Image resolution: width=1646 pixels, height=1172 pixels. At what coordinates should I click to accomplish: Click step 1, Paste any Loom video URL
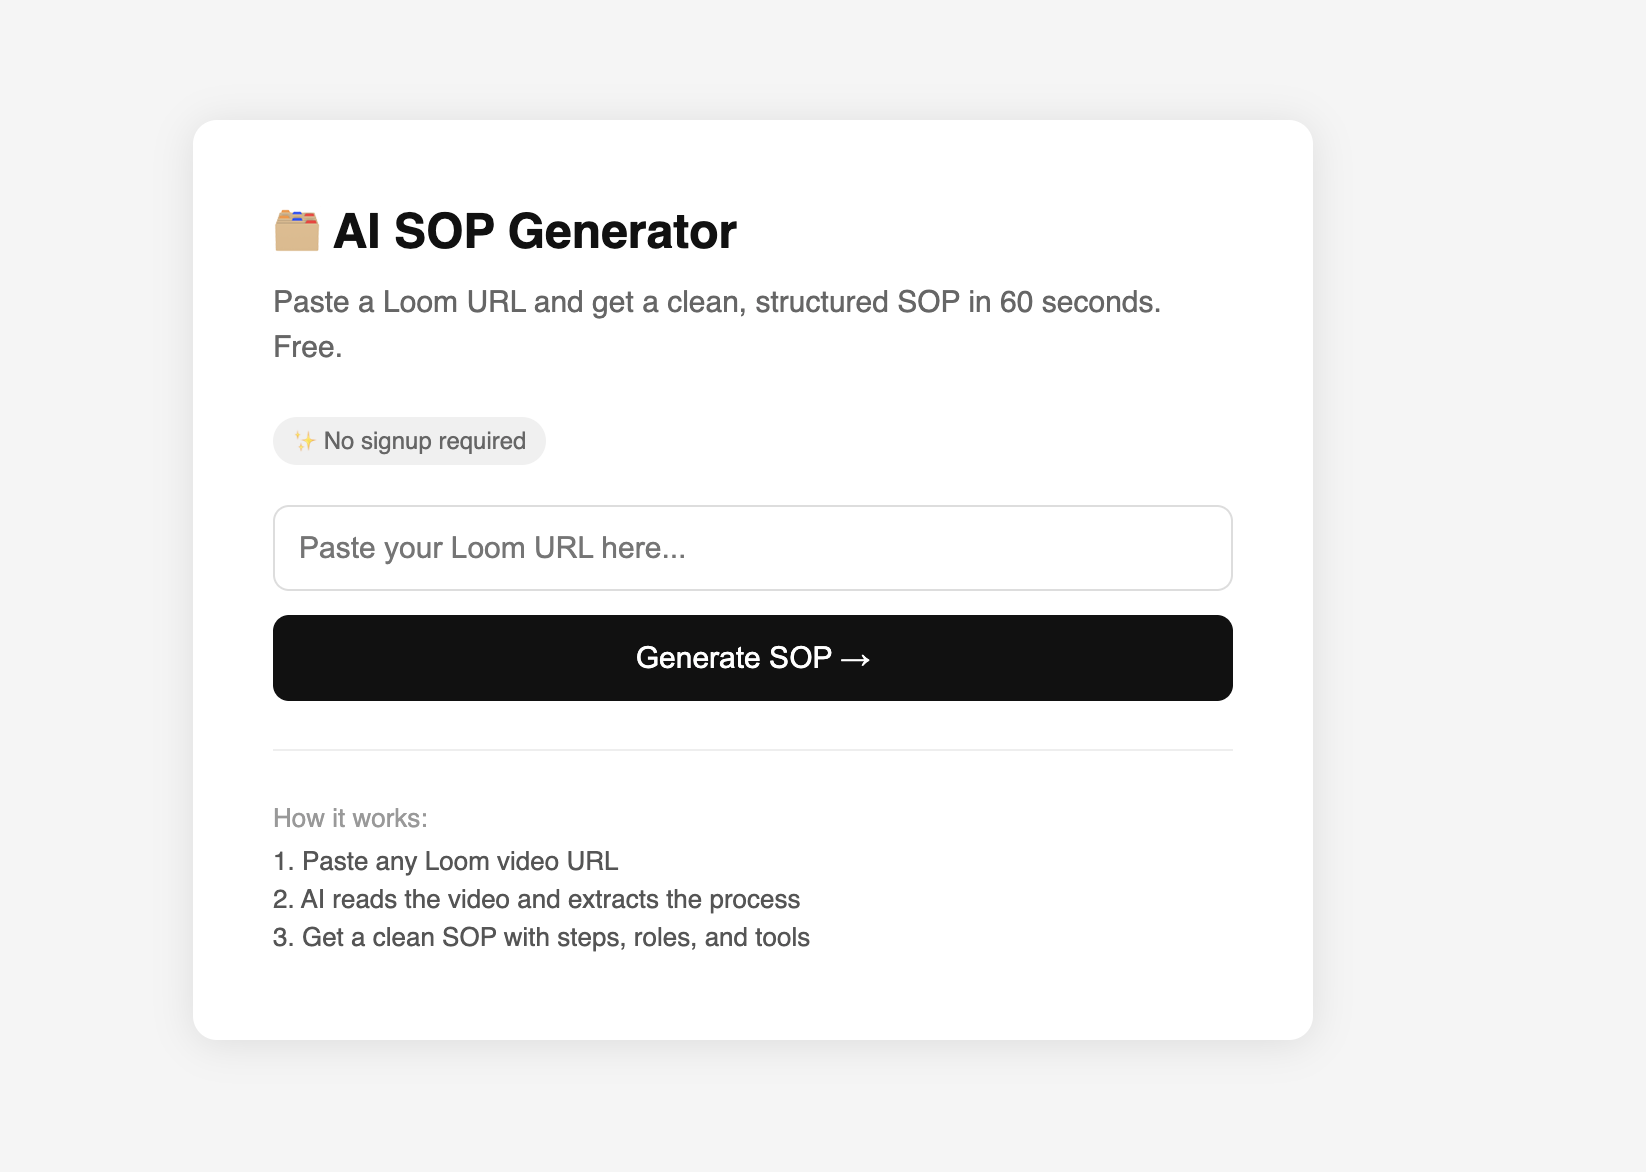[x=445, y=861]
